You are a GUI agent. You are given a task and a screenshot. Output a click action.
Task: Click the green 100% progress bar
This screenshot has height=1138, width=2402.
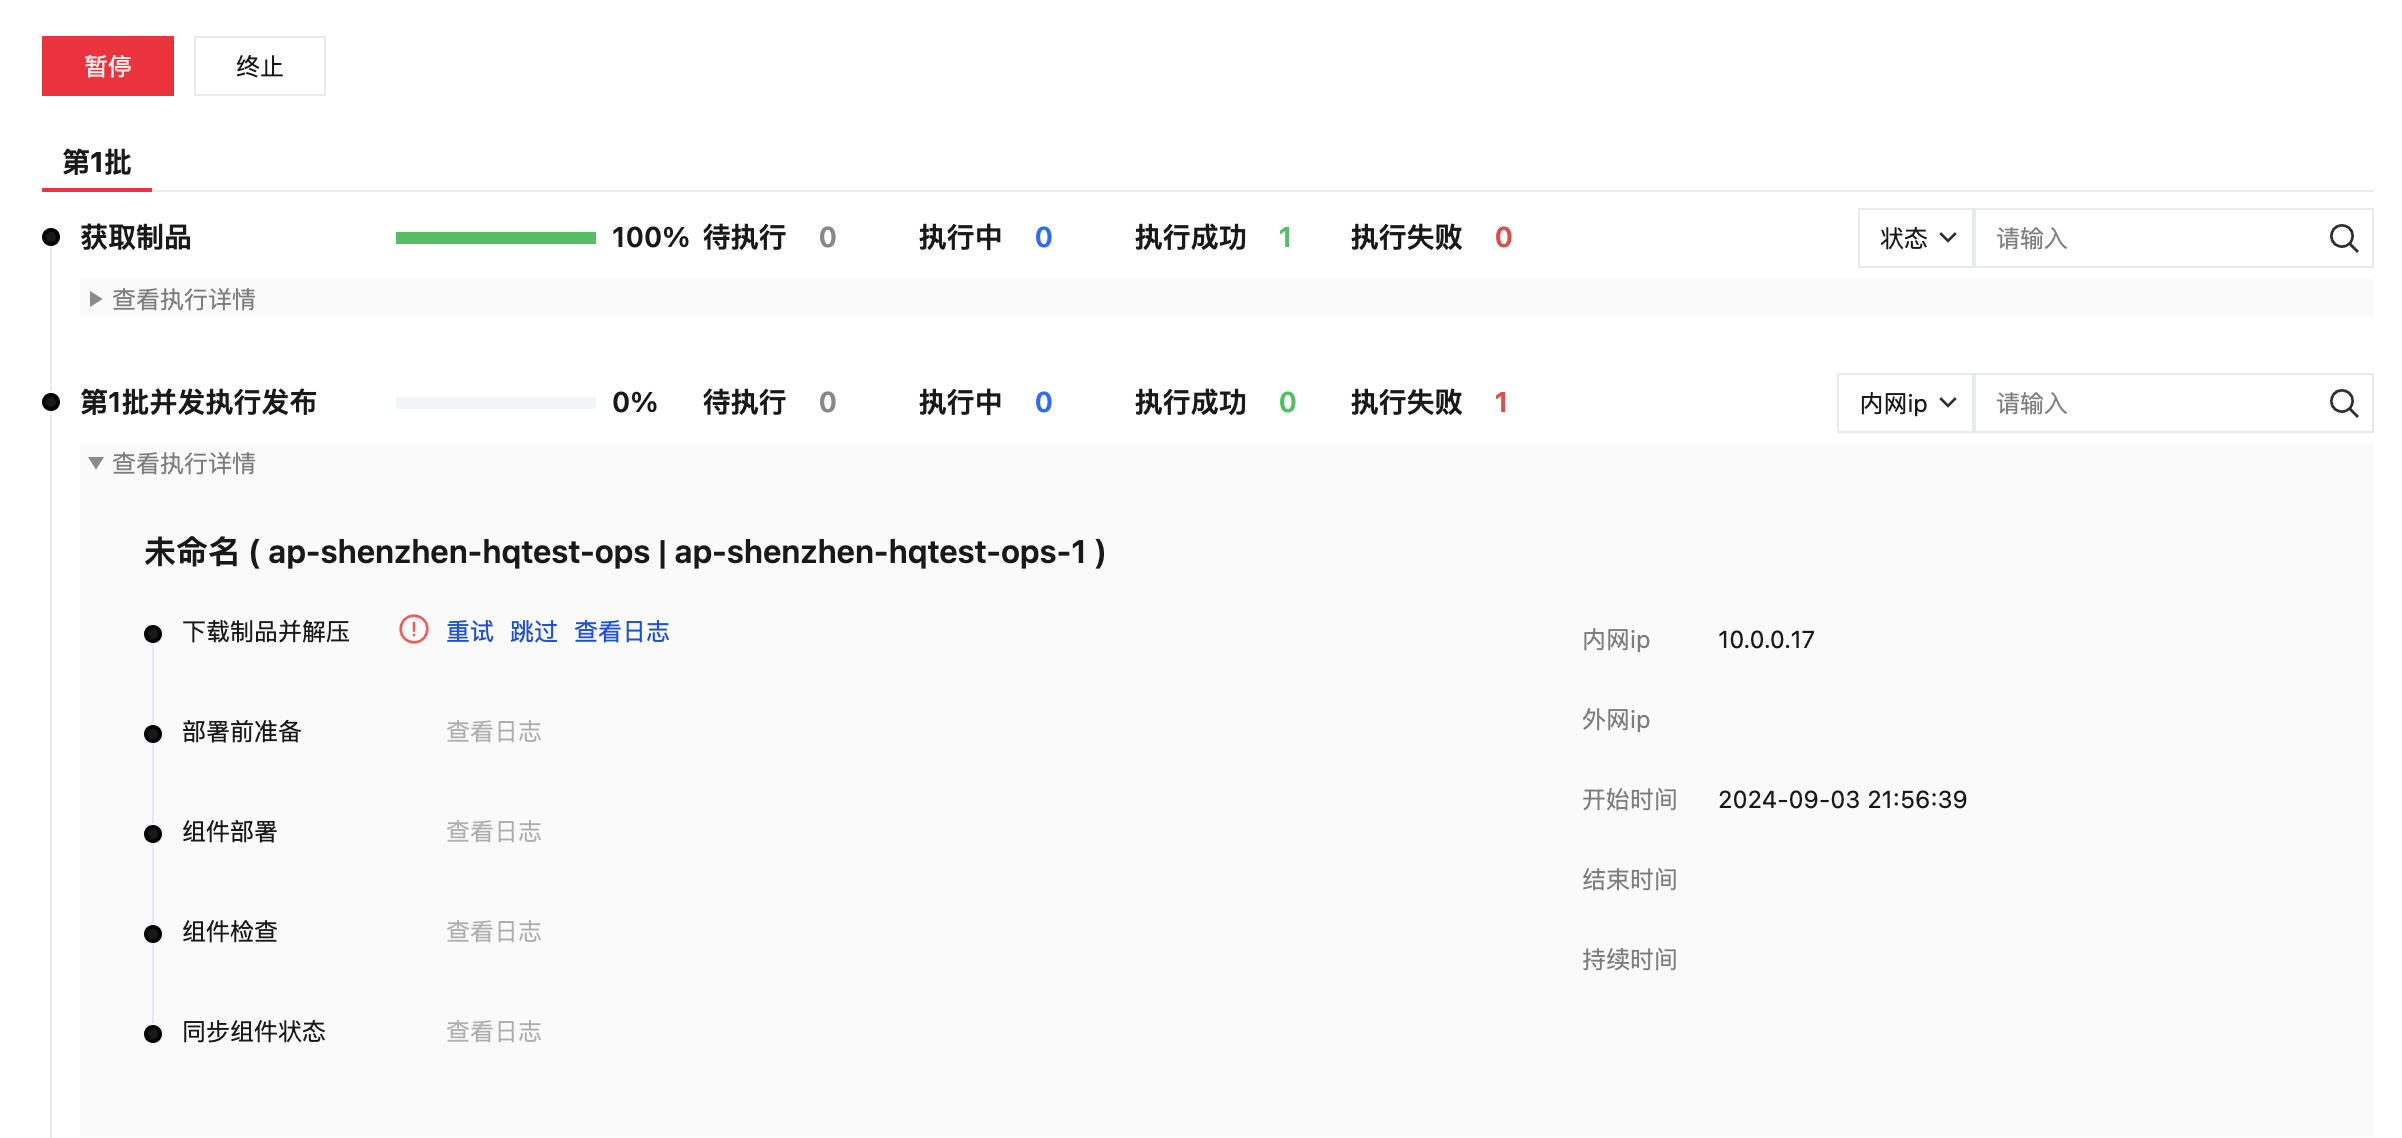point(495,238)
